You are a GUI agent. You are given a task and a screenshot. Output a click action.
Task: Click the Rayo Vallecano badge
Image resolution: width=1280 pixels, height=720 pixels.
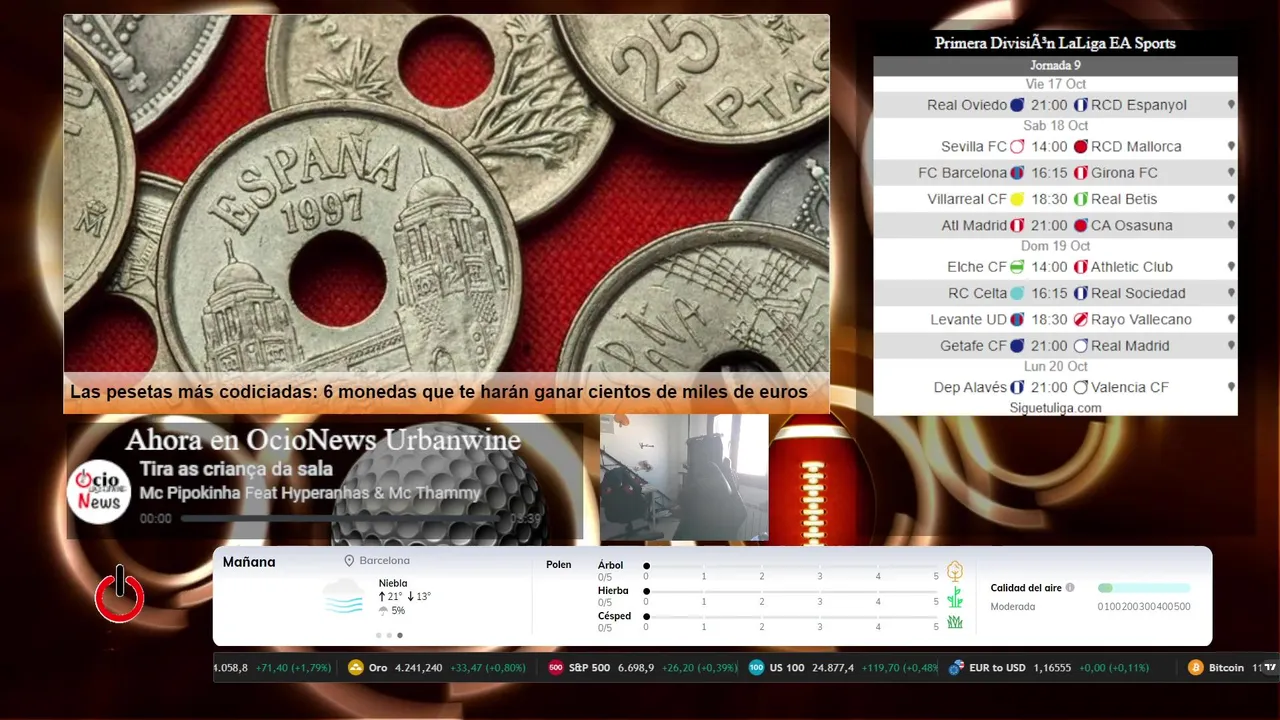point(1080,319)
